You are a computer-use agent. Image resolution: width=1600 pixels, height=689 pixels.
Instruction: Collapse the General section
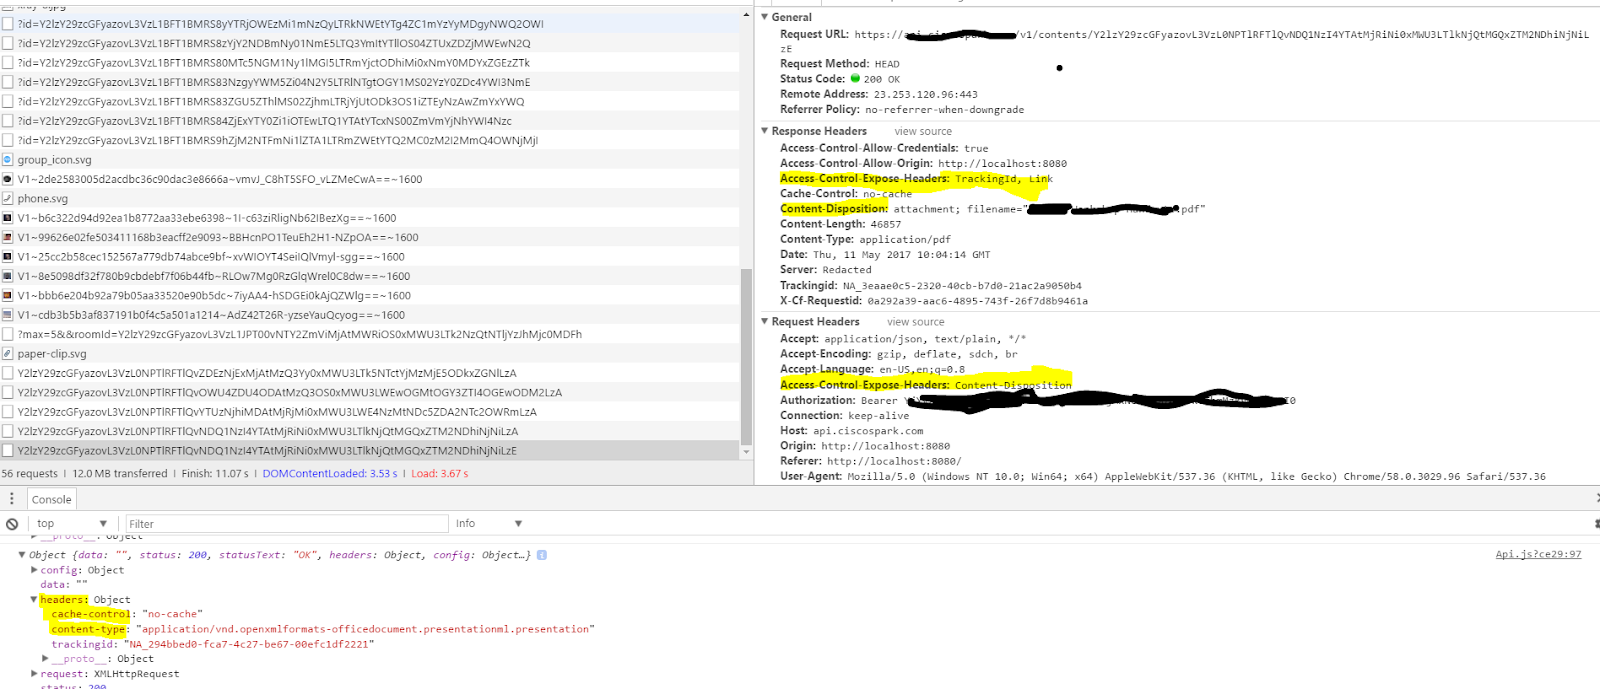(x=765, y=17)
